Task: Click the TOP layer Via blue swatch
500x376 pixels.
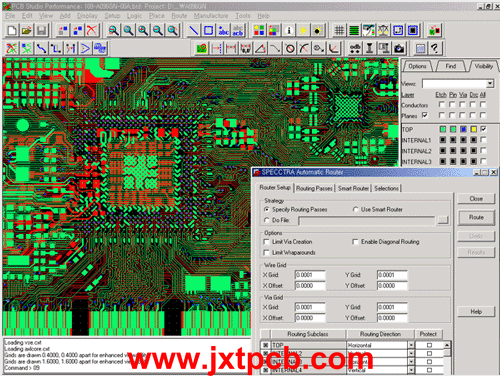Action: coord(463,129)
